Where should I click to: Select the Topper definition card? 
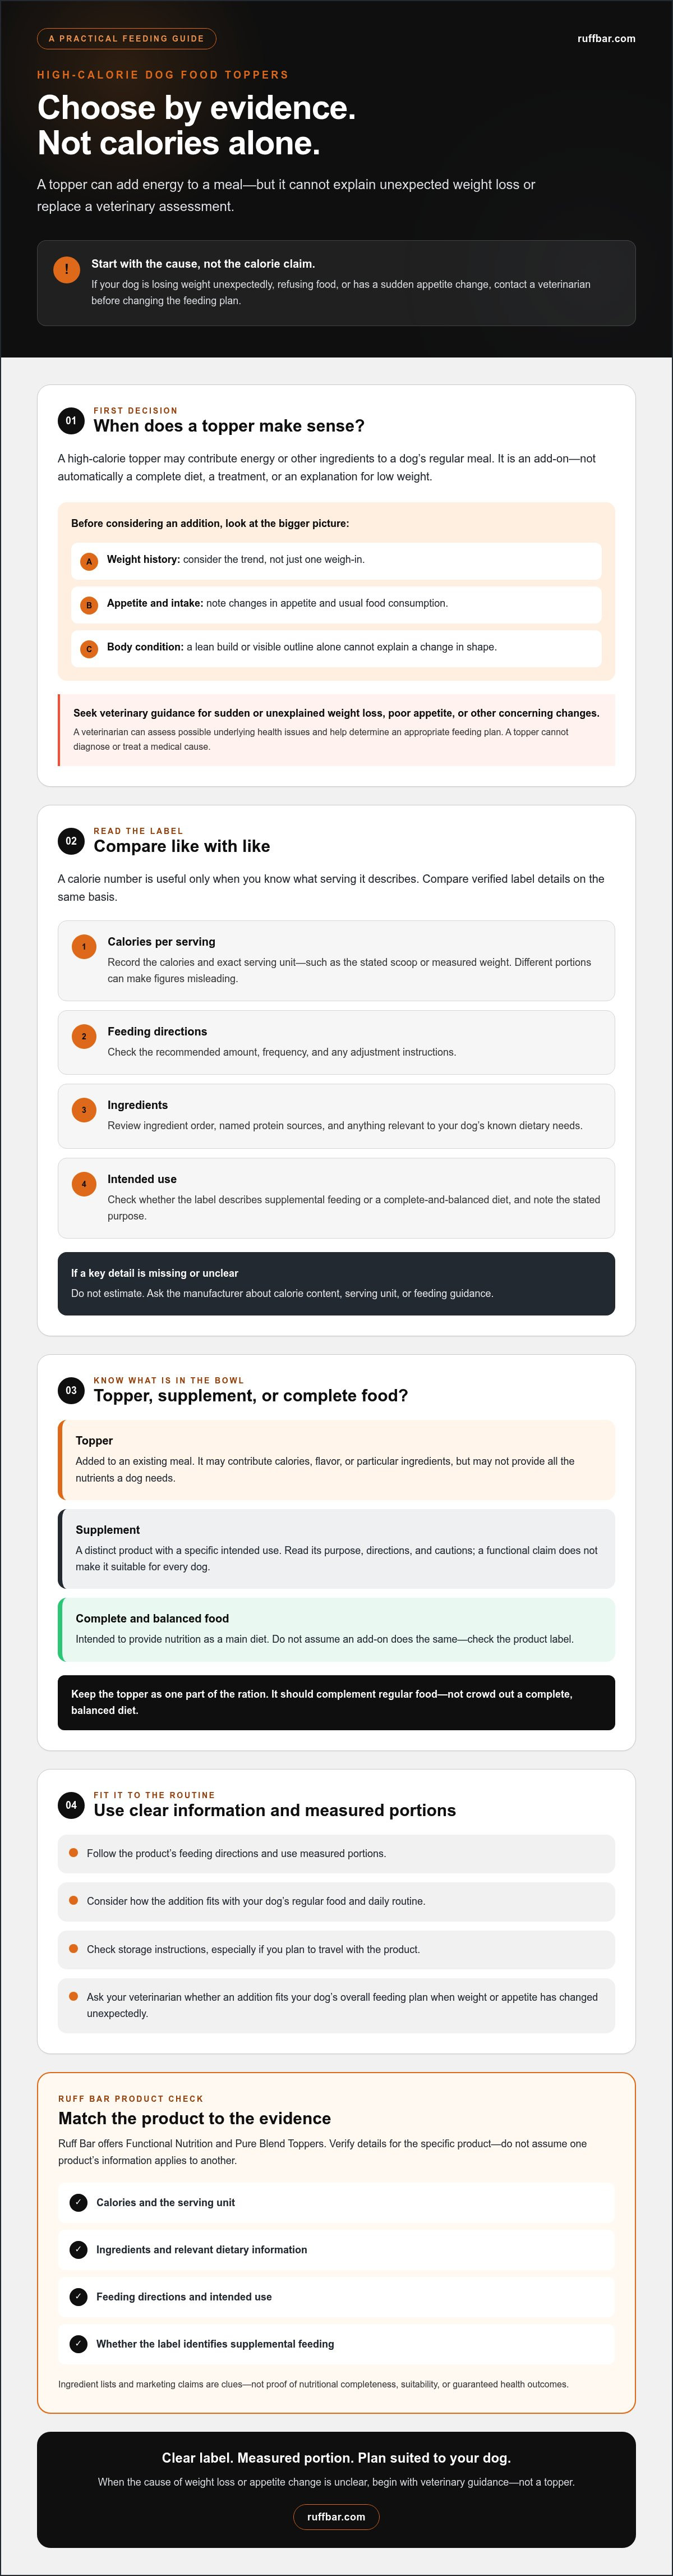pos(336,1459)
